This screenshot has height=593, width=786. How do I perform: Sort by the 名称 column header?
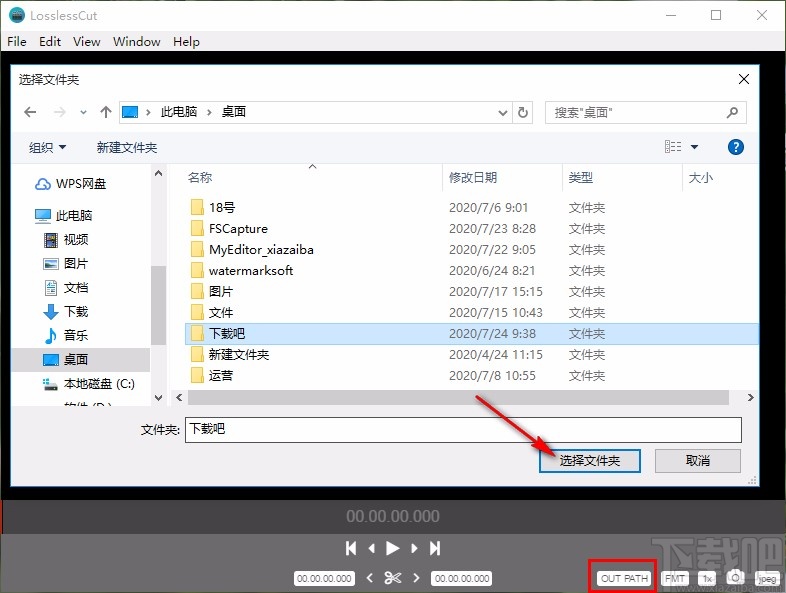[x=200, y=177]
